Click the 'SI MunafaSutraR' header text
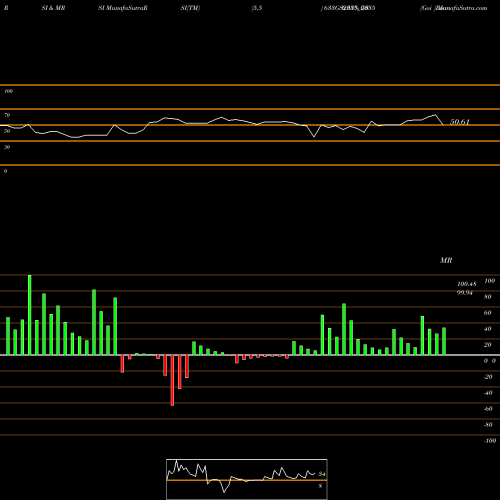This screenshot has width=500, height=500. [x=123, y=8]
